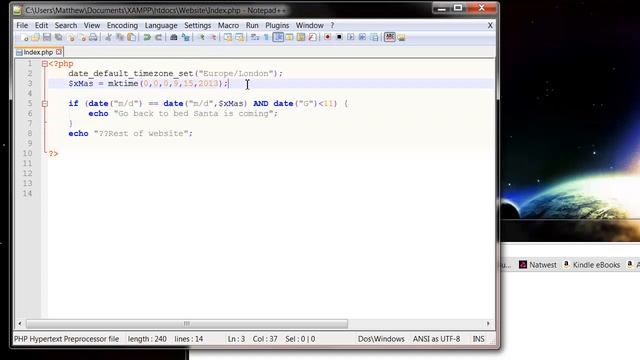Click 'PHP Hypertext Preprocessor file' status text

pyautogui.click(x=67, y=339)
